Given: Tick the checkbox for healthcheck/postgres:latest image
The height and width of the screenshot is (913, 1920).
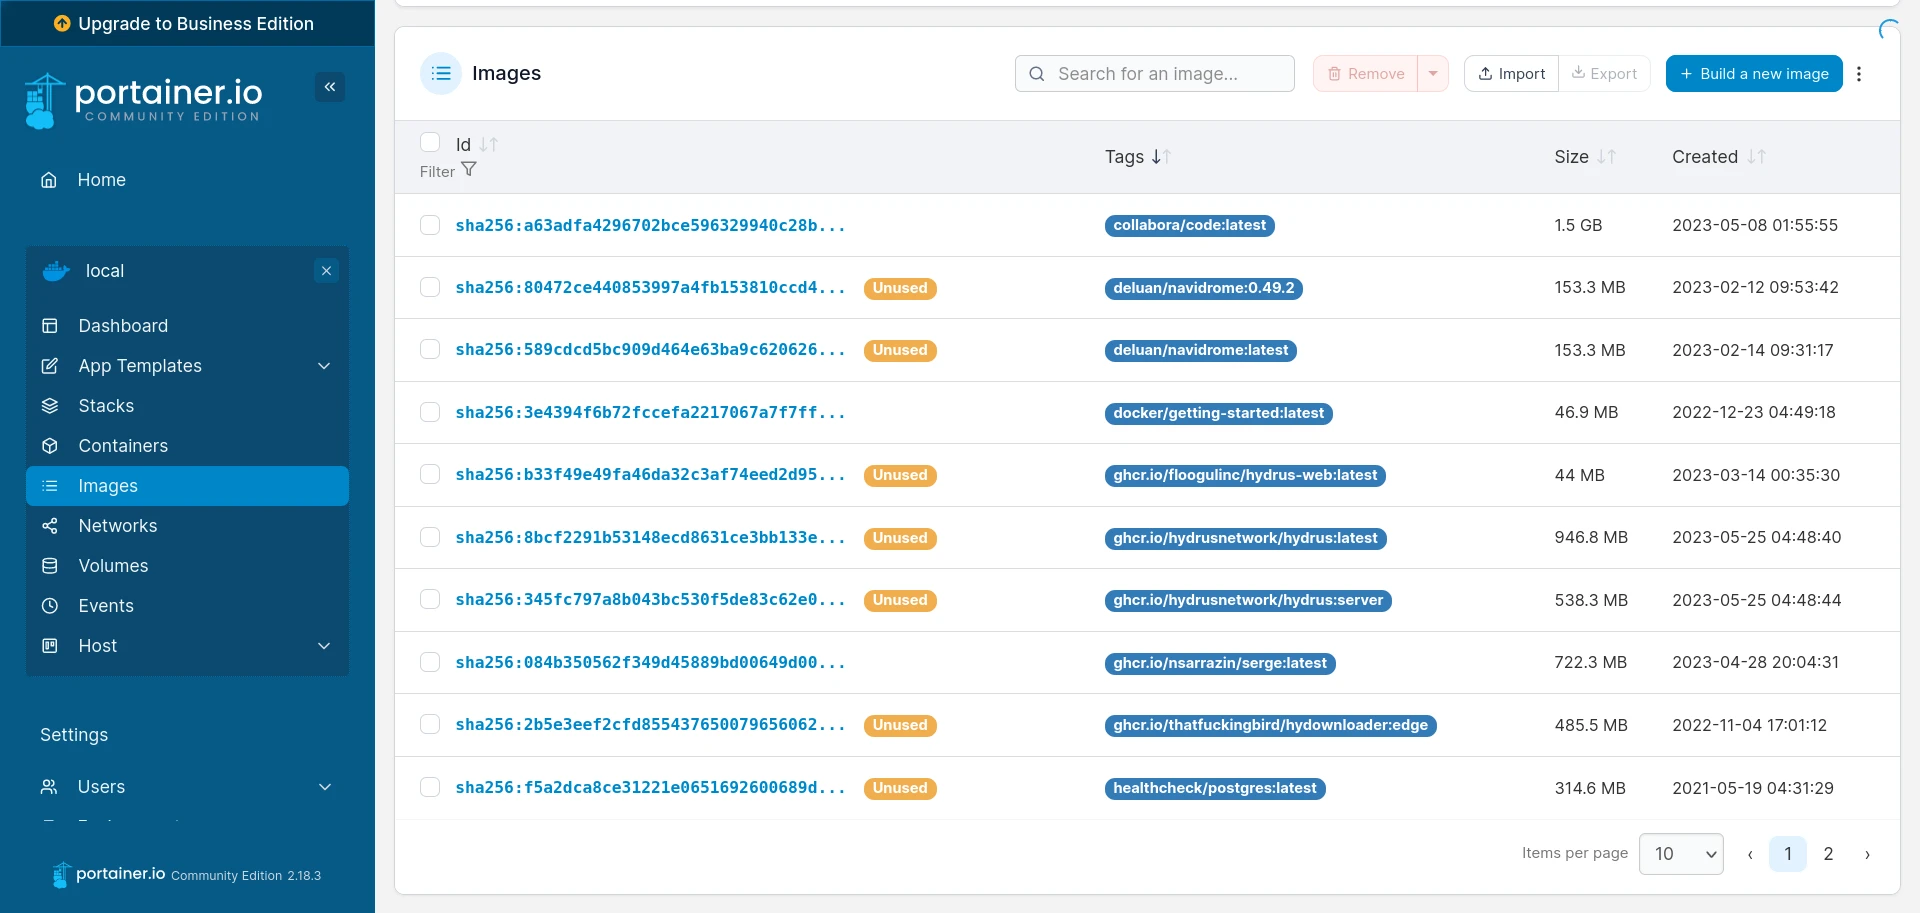Looking at the screenshot, I should point(430,787).
